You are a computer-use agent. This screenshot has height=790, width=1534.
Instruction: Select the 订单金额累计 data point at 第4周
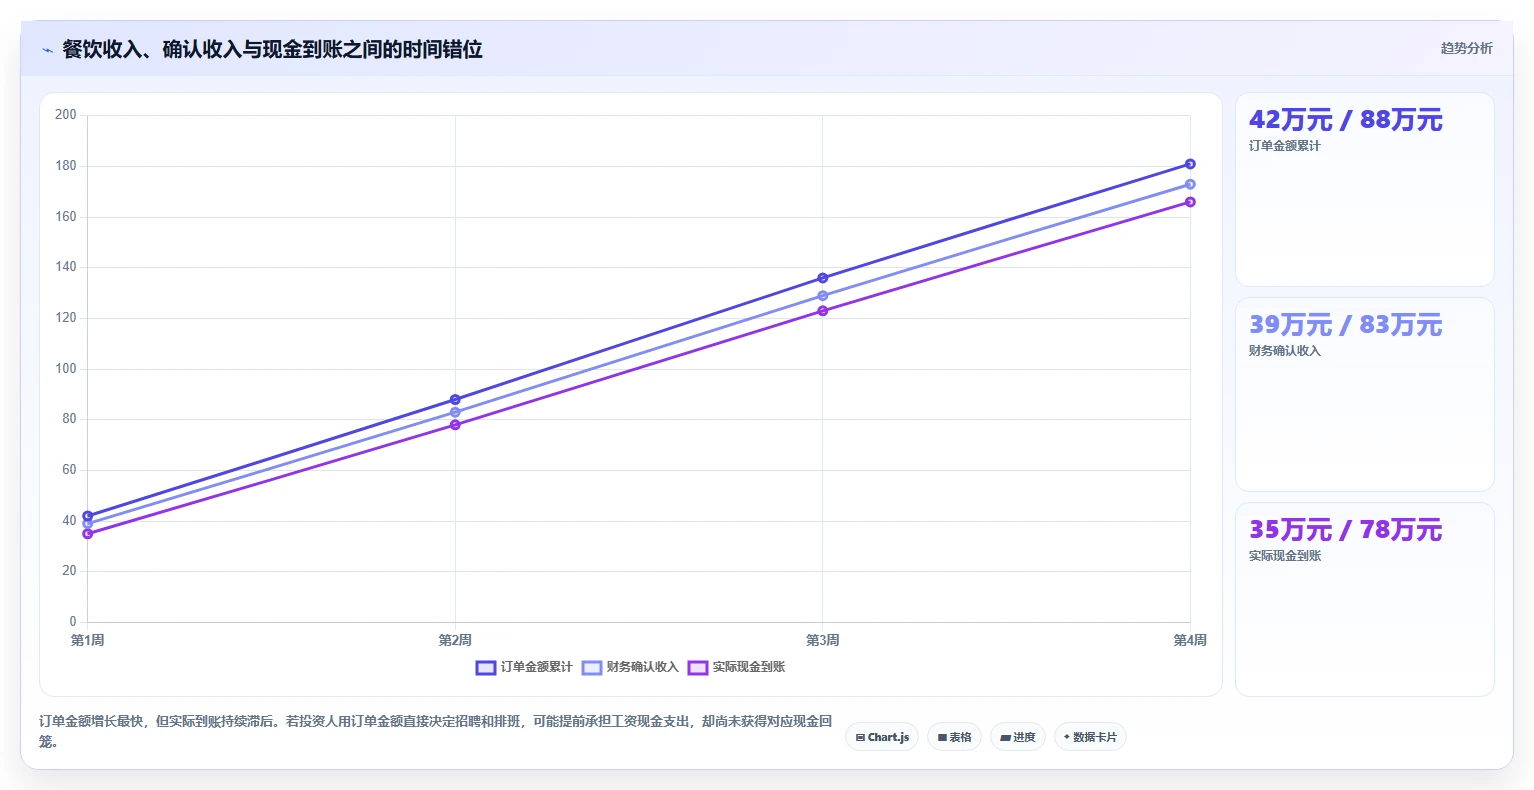(x=1190, y=164)
